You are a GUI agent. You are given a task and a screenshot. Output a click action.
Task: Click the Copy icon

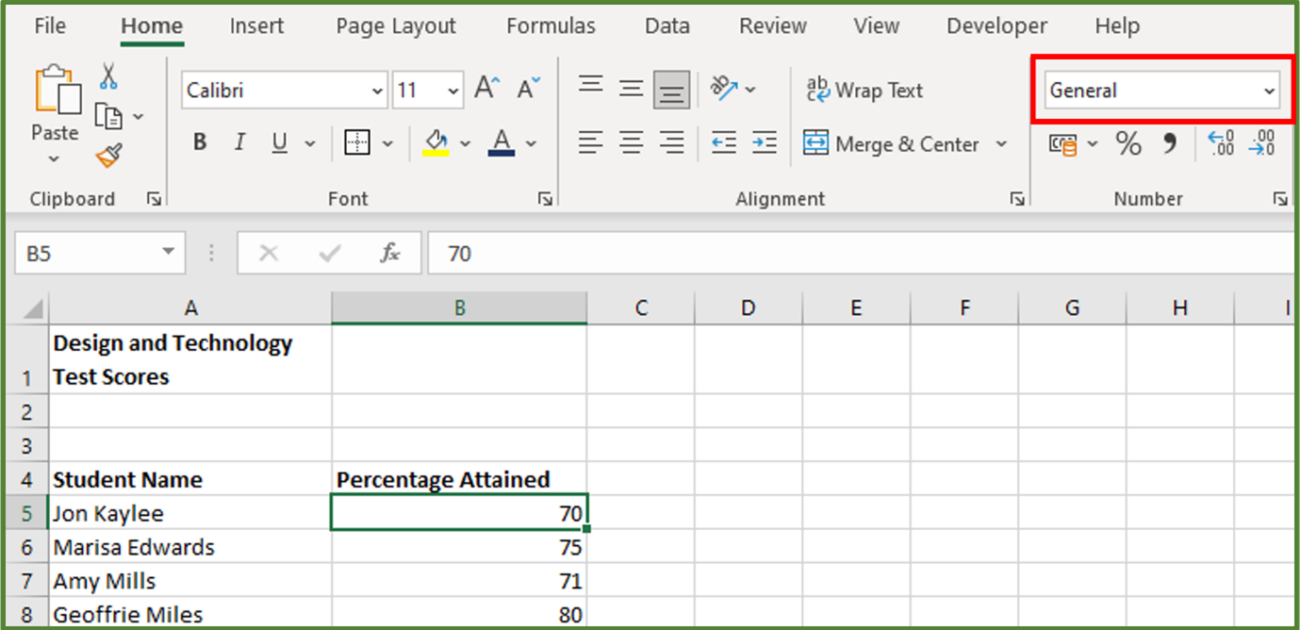point(108,116)
